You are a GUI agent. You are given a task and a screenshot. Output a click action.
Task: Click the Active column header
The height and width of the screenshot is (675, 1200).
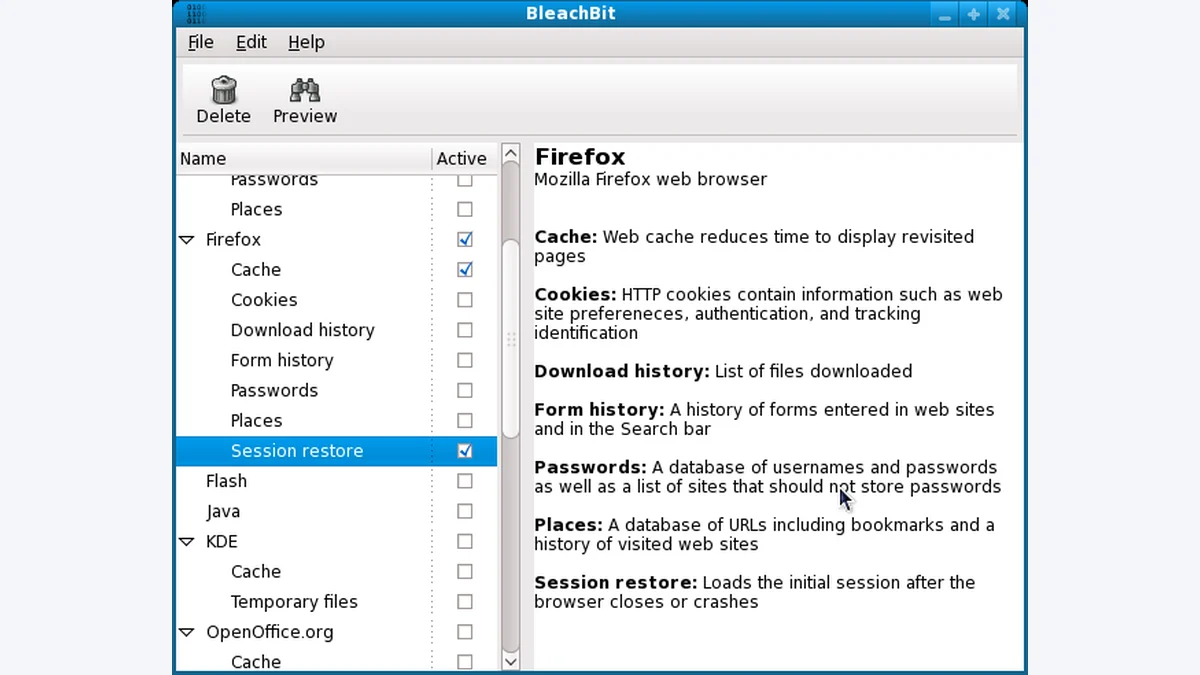[x=462, y=158]
